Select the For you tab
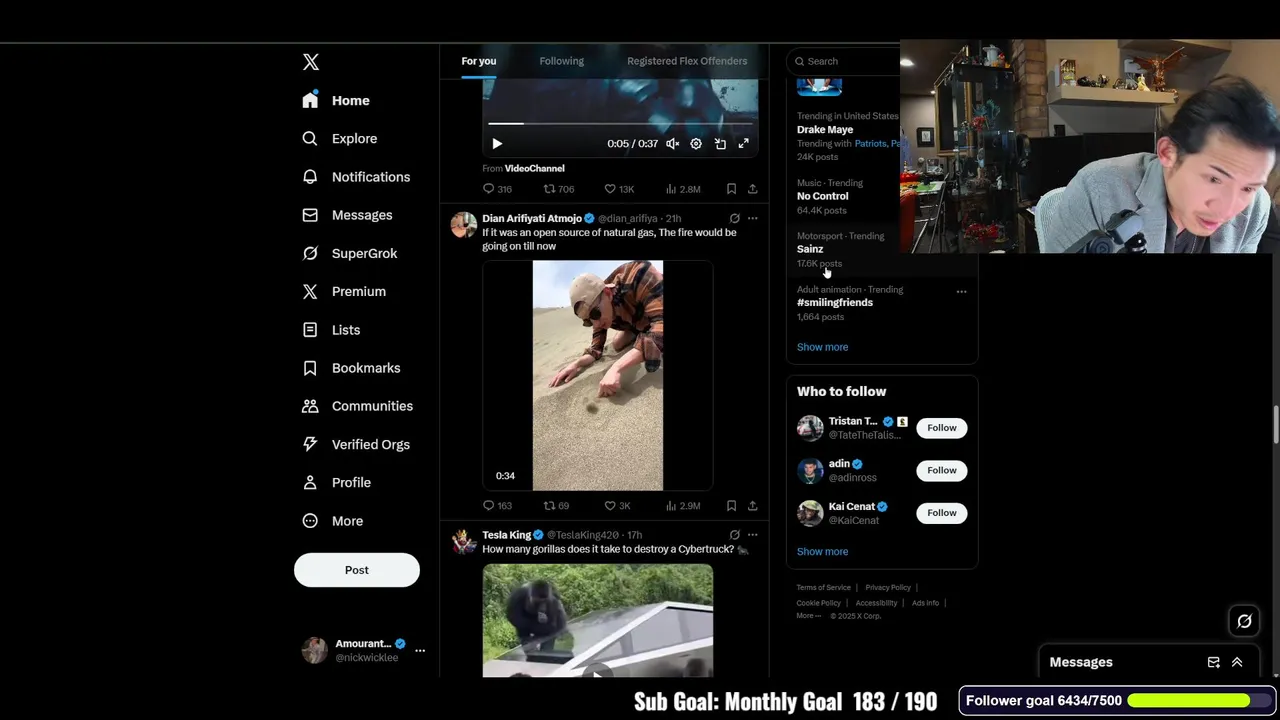 [479, 61]
